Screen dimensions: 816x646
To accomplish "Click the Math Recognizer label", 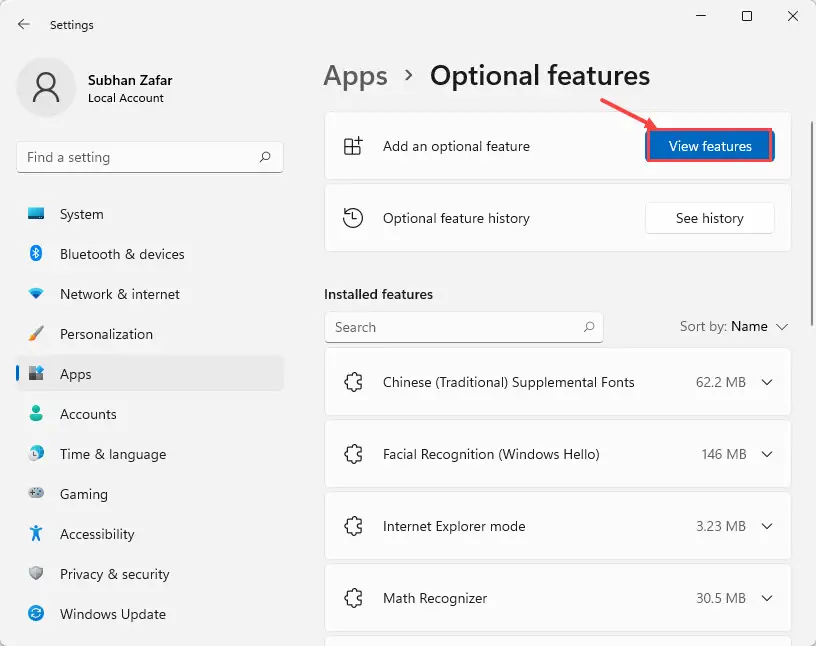I will (x=435, y=598).
